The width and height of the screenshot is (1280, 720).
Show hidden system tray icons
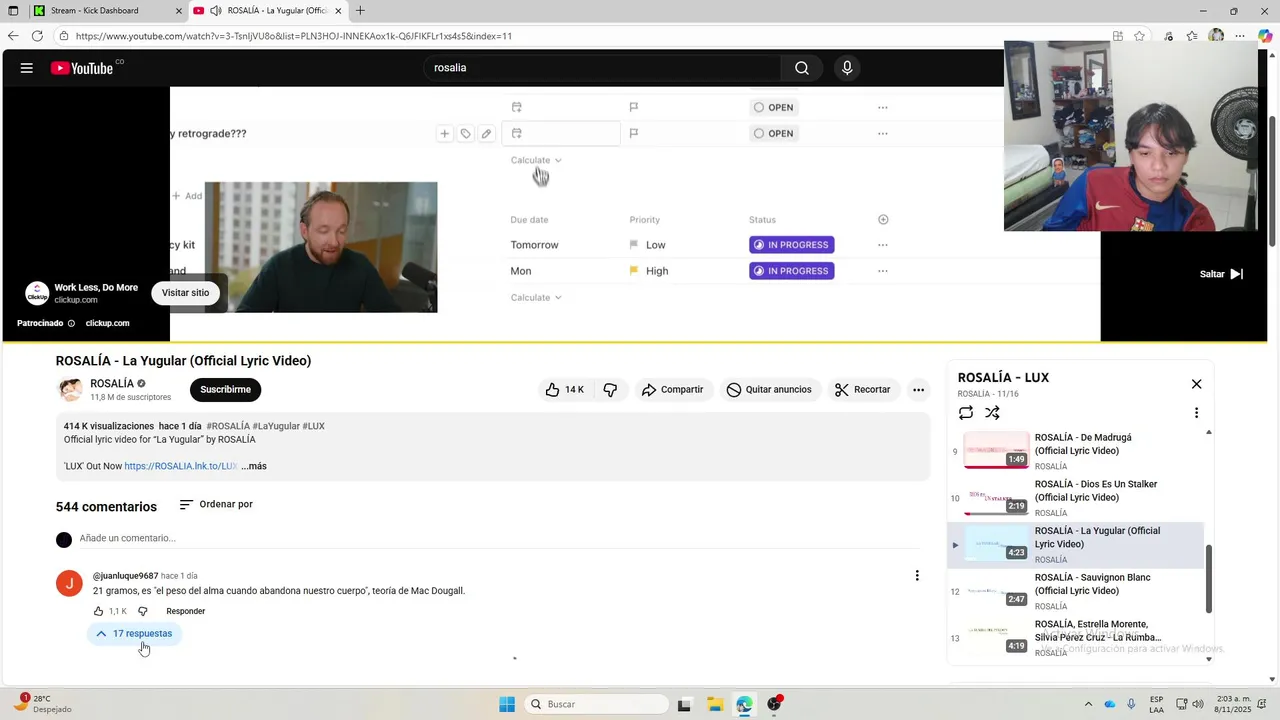[x=1088, y=704]
